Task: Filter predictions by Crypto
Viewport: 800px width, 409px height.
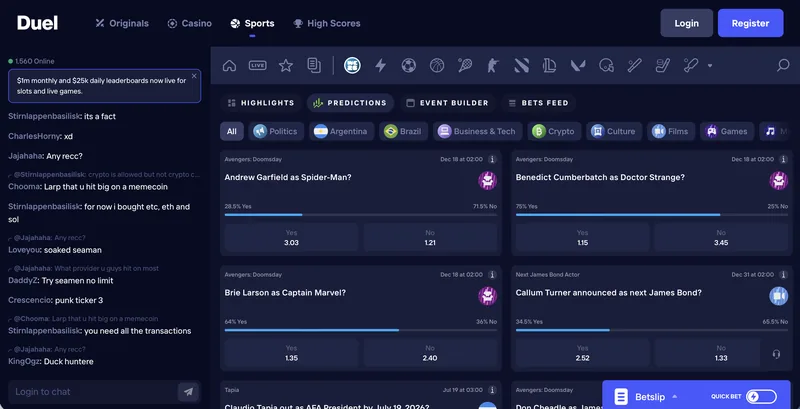Action: coord(554,131)
